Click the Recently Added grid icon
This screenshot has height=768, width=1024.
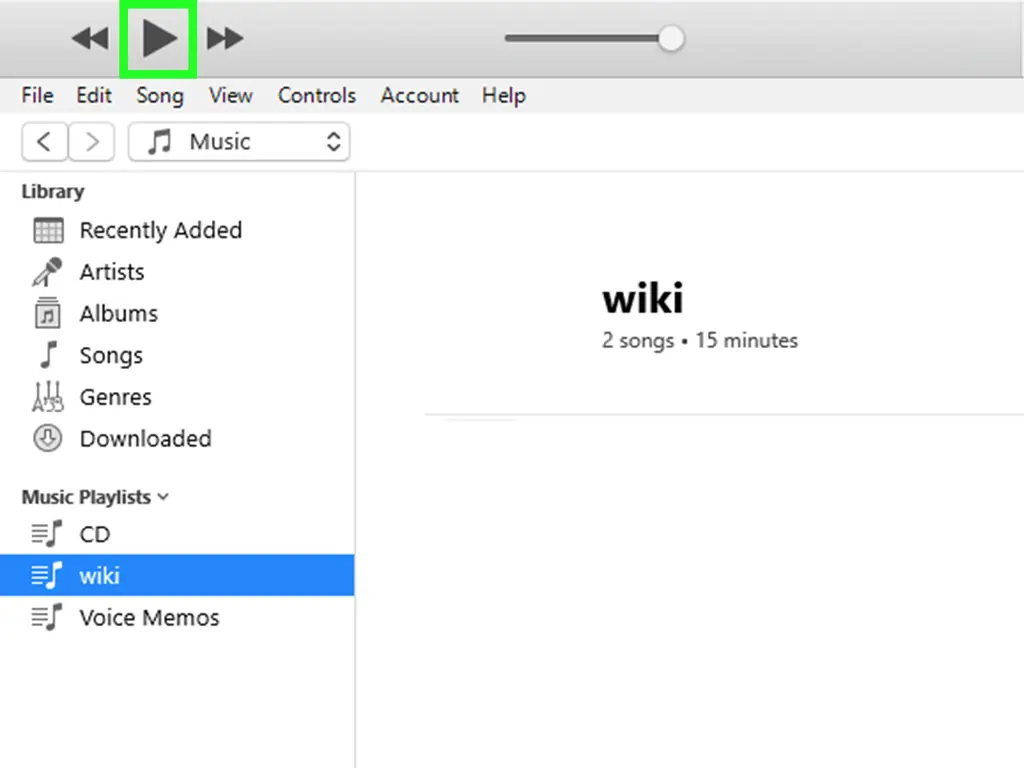(x=48, y=230)
